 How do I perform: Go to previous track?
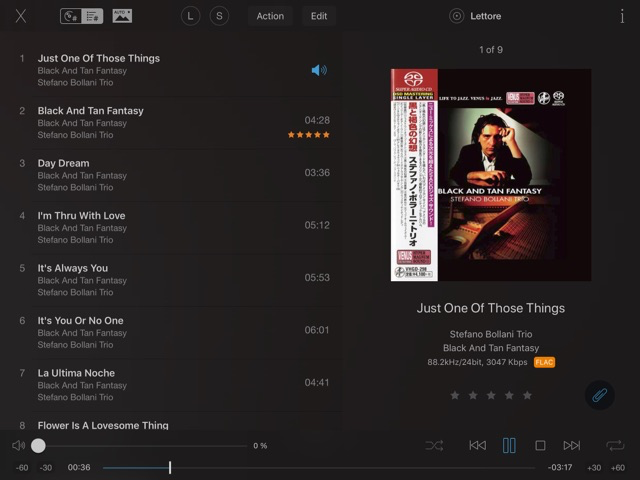478,445
